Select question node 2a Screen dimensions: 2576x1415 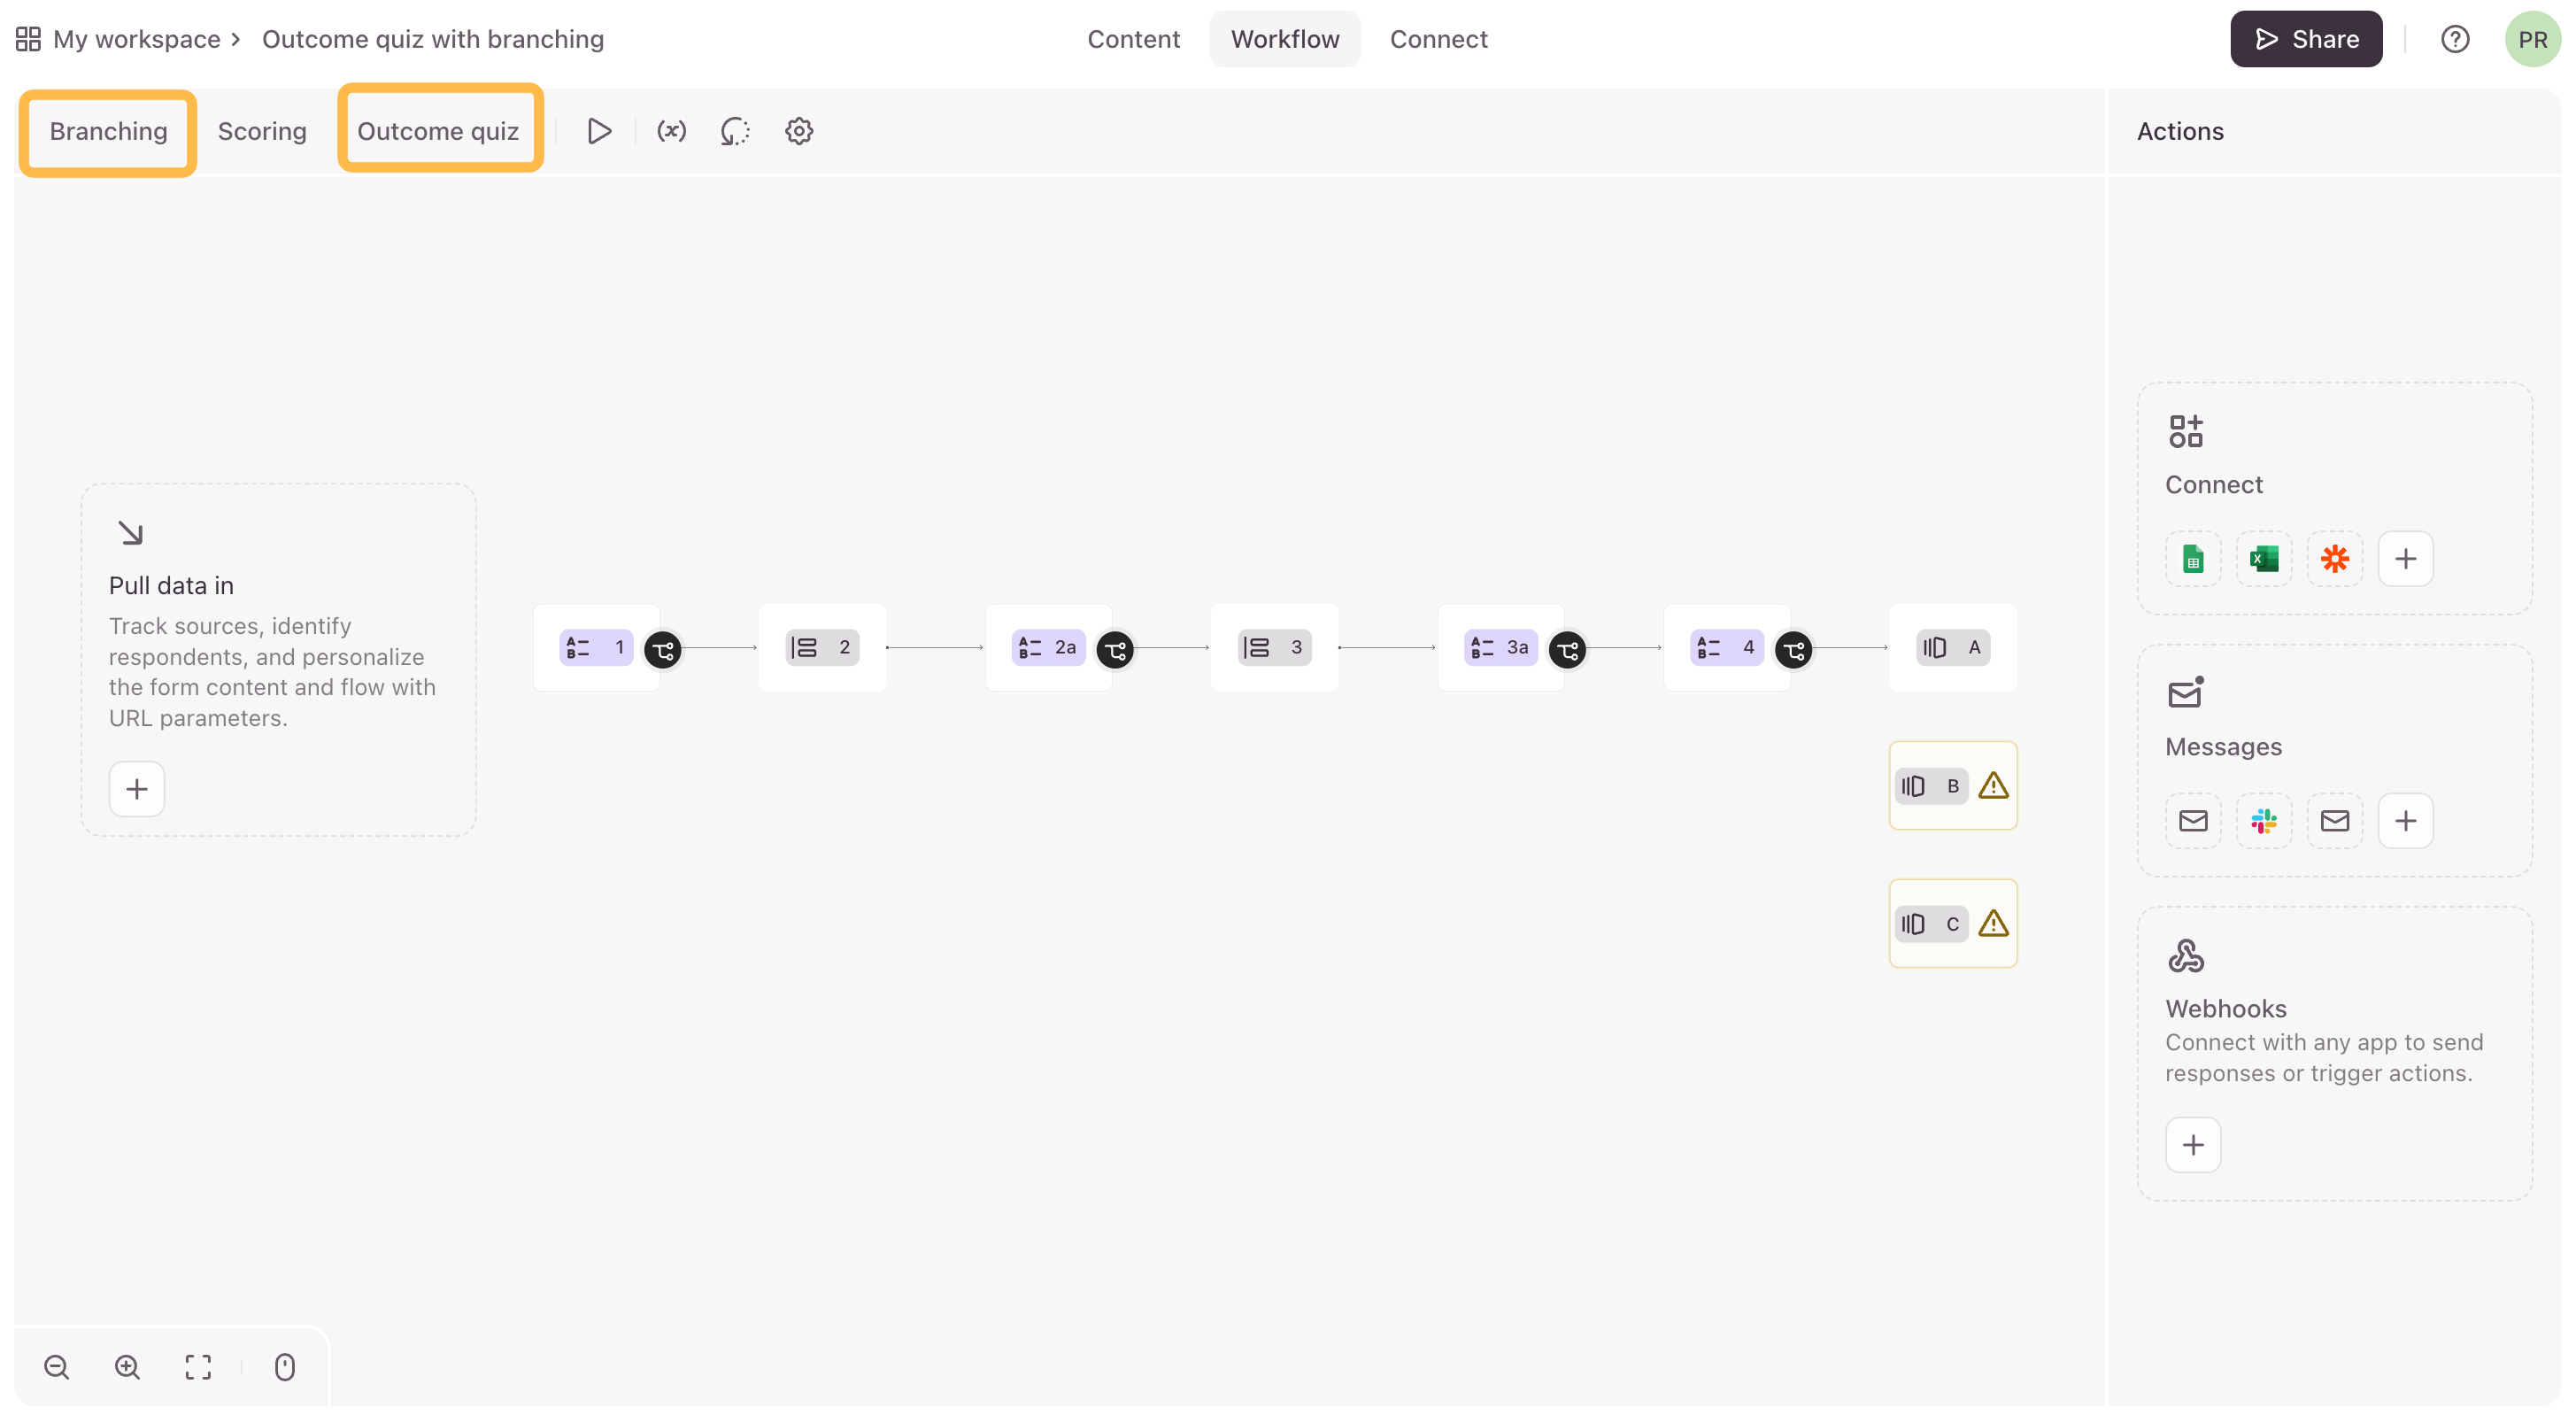[x=1048, y=647]
